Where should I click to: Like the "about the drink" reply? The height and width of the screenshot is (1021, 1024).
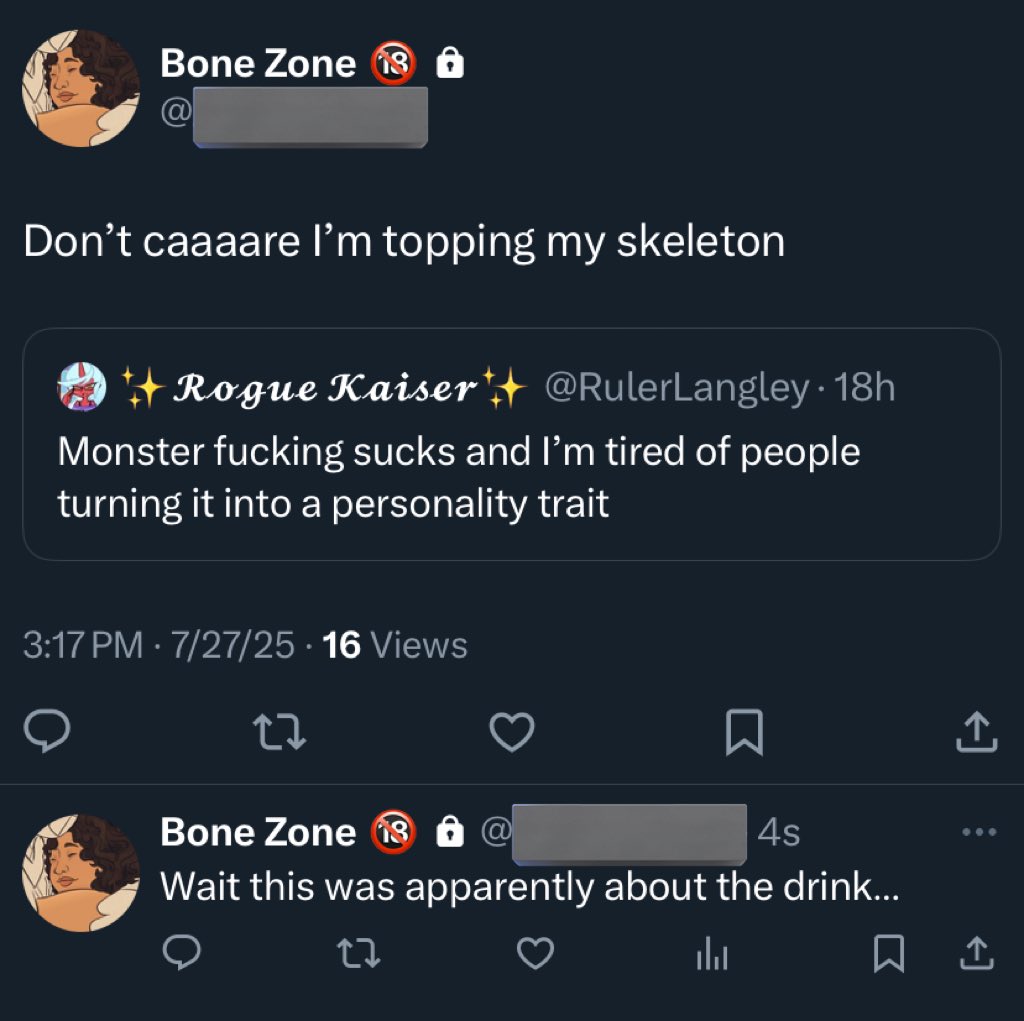click(x=535, y=956)
